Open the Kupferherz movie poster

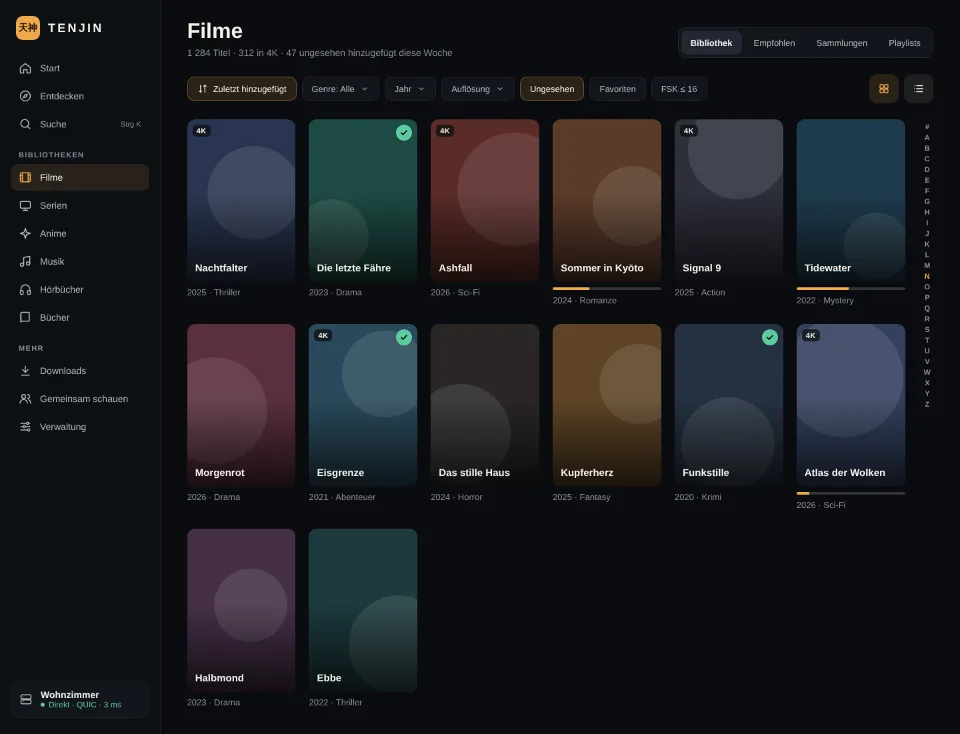coord(607,405)
